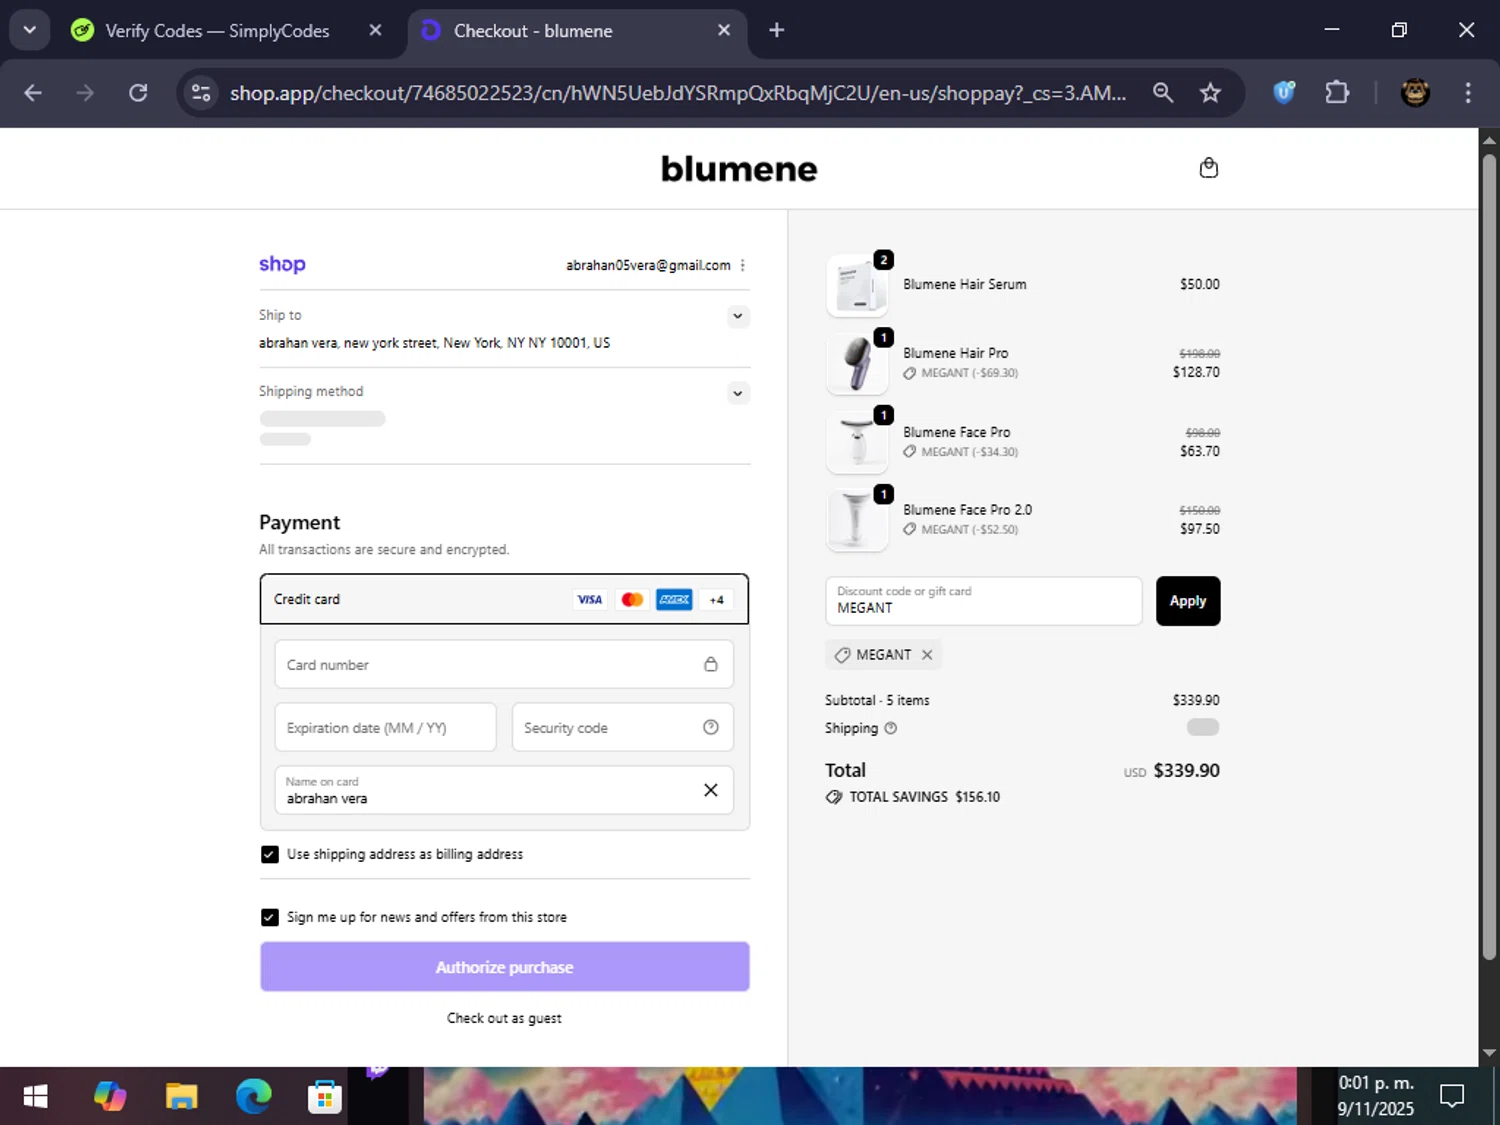Click the taskbar clock and date
The width and height of the screenshot is (1500, 1125).
tap(1376, 1096)
